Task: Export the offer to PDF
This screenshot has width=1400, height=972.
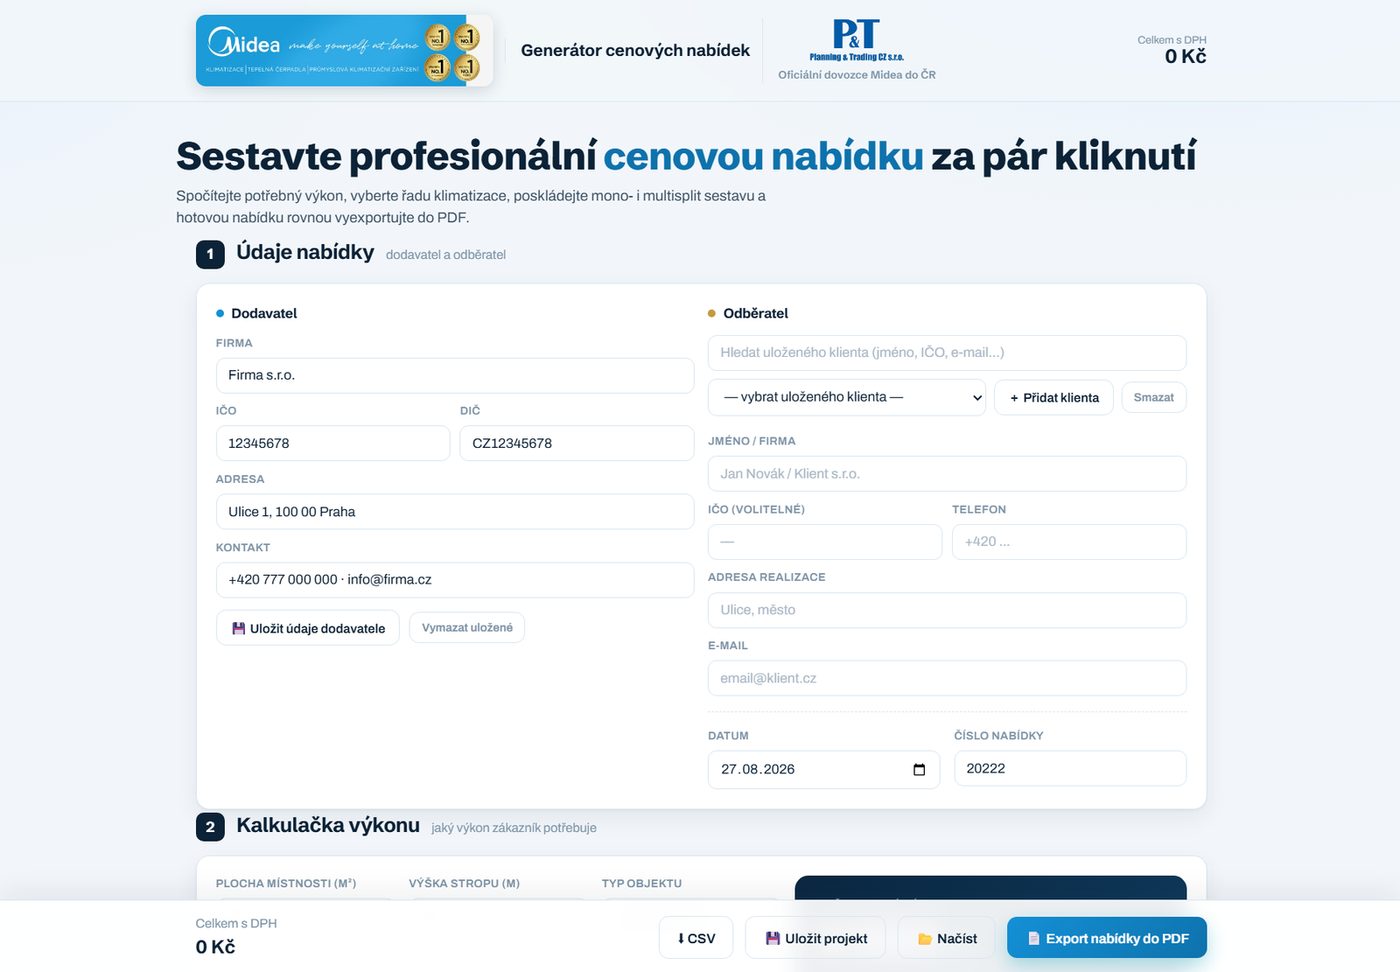Action: (x=1107, y=938)
